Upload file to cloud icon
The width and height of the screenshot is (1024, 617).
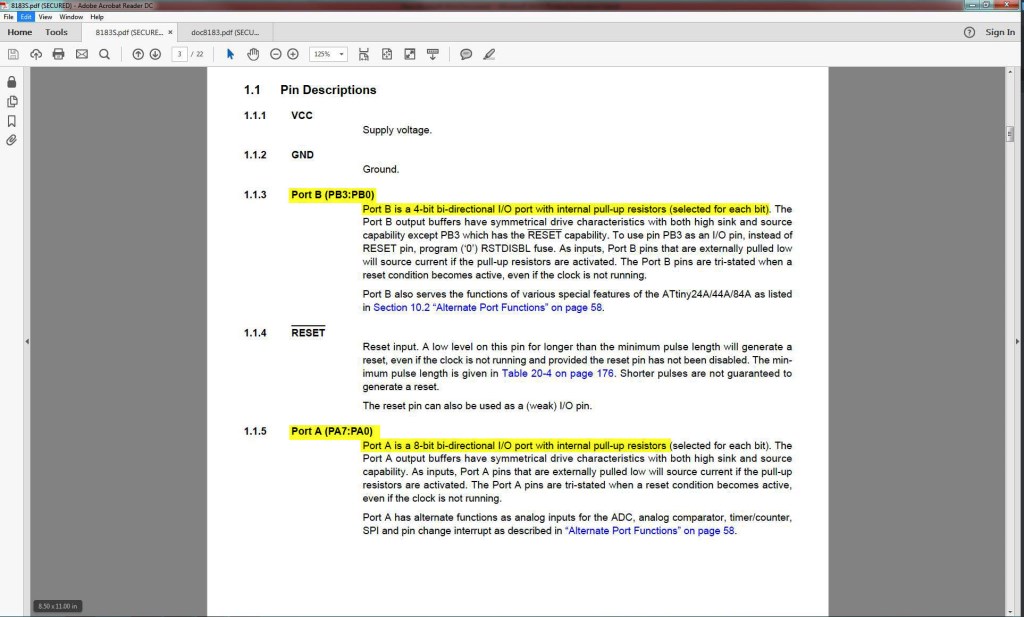tap(36, 54)
